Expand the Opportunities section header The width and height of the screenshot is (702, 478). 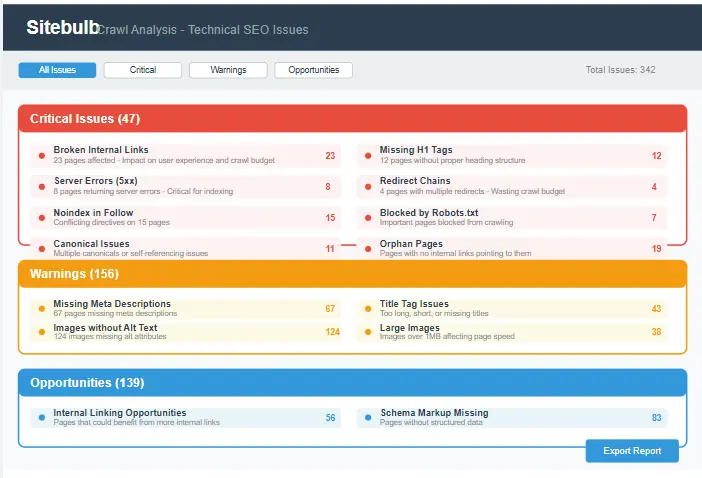pyautogui.click(x=352, y=383)
